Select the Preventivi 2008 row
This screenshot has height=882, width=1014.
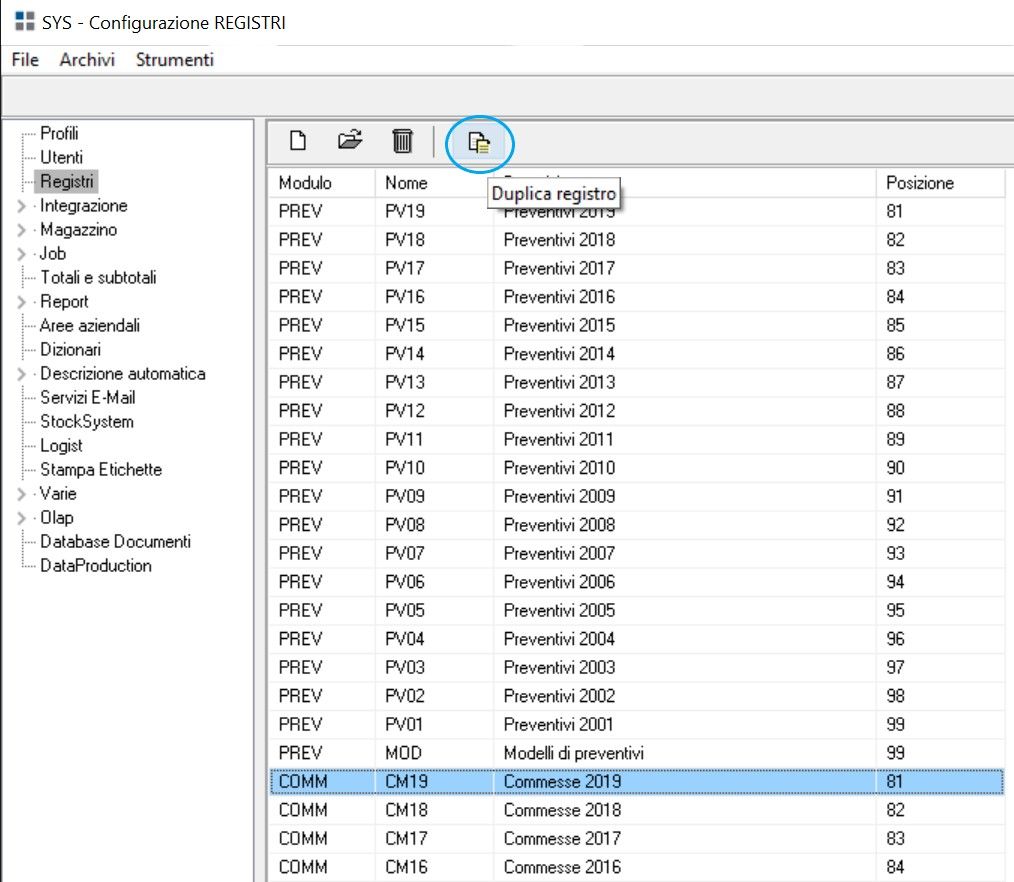[x=636, y=524]
